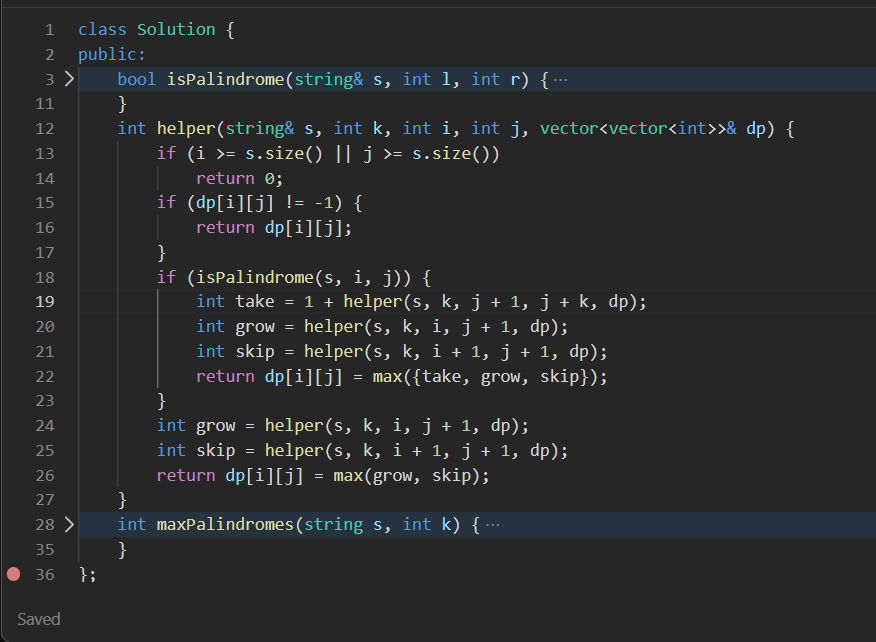The height and width of the screenshot is (642, 876).
Task: Click 'max(grow, skip)' on line 26
Action: coord(407,476)
